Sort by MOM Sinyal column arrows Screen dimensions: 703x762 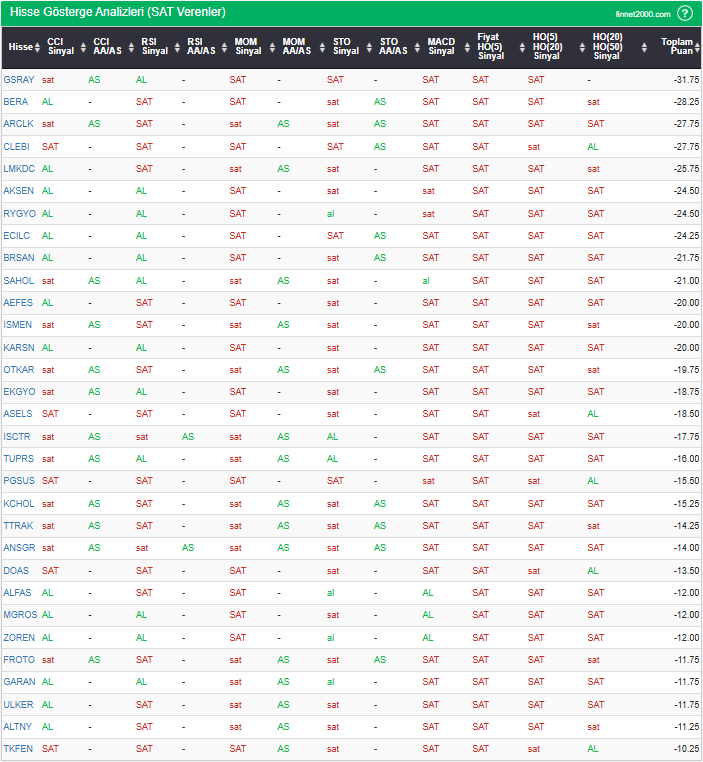272,47
